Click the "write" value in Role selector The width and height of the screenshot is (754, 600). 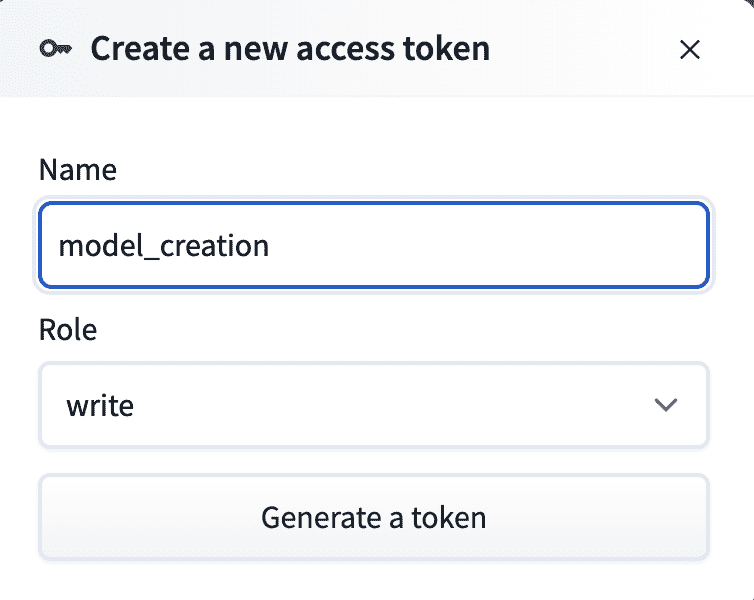point(100,406)
